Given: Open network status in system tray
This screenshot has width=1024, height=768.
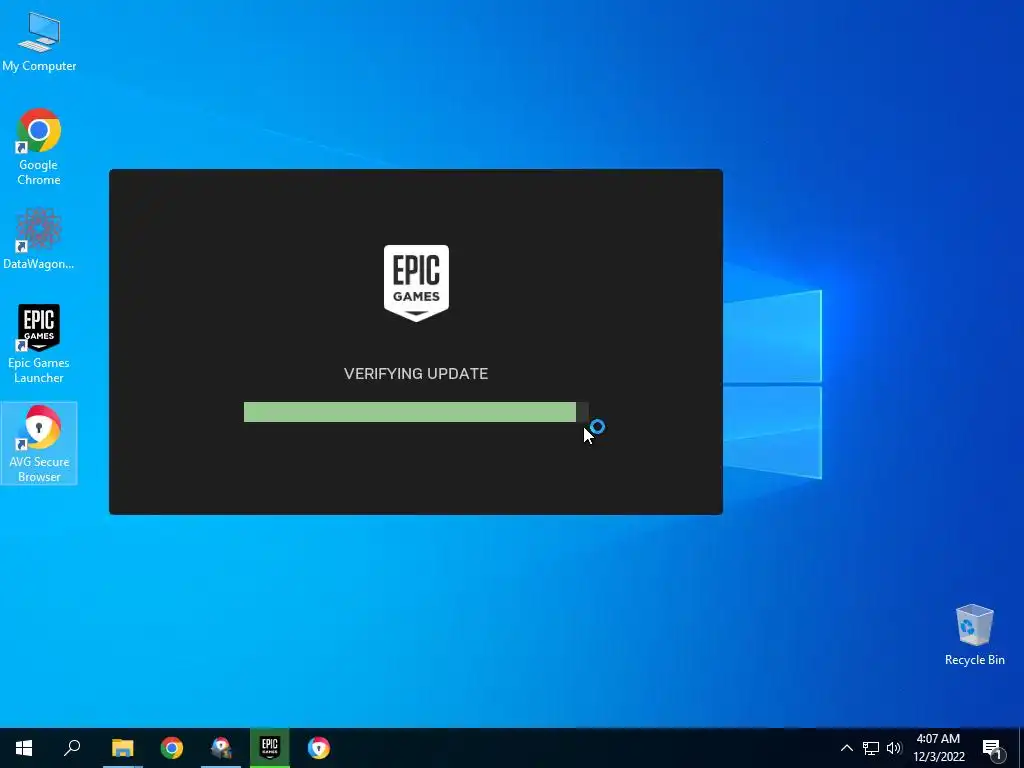Looking at the screenshot, I should (x=871, y=748).
